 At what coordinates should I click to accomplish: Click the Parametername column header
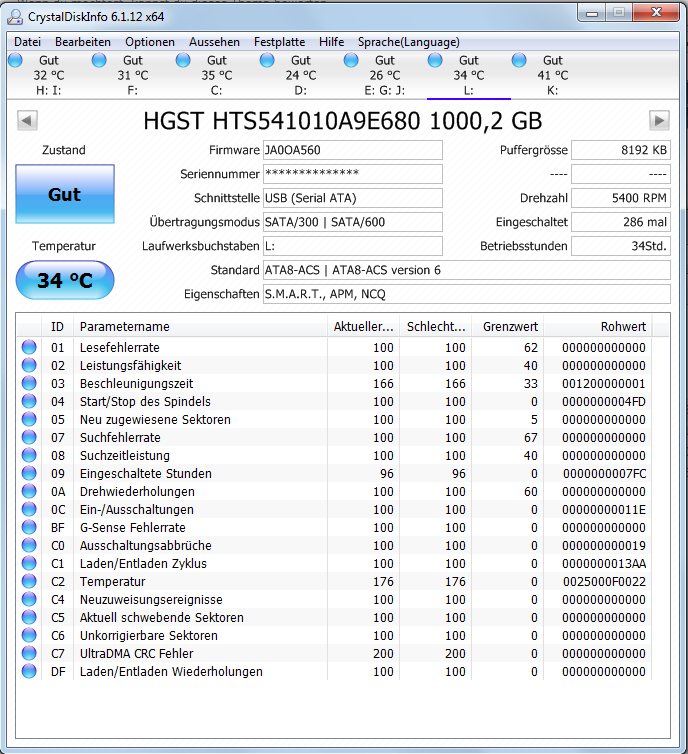pyautogui.click(x=200, y=327)
